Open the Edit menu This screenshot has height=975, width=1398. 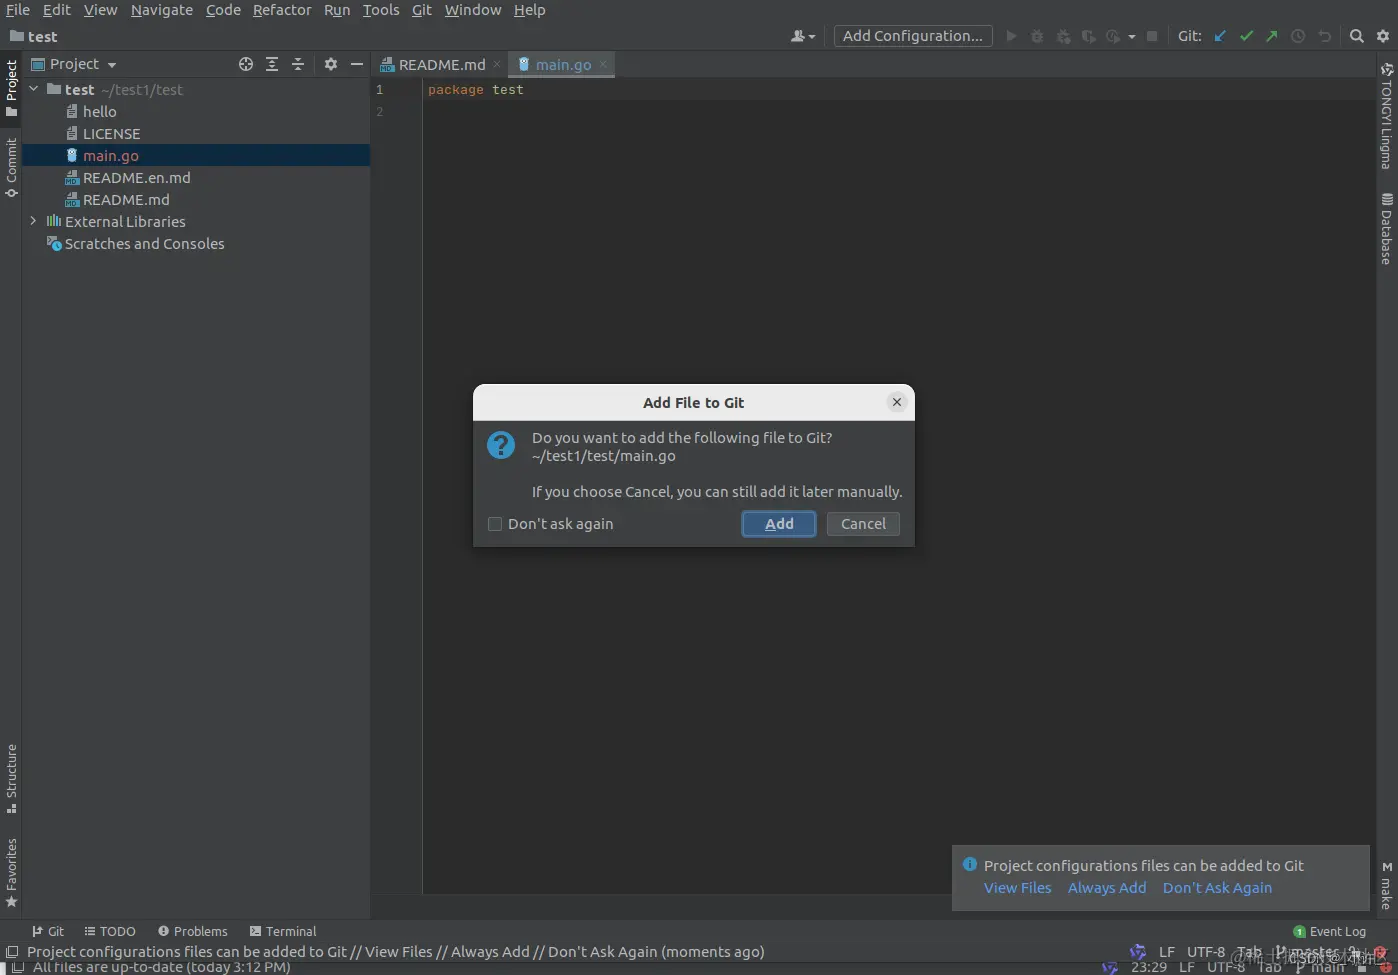57,10
